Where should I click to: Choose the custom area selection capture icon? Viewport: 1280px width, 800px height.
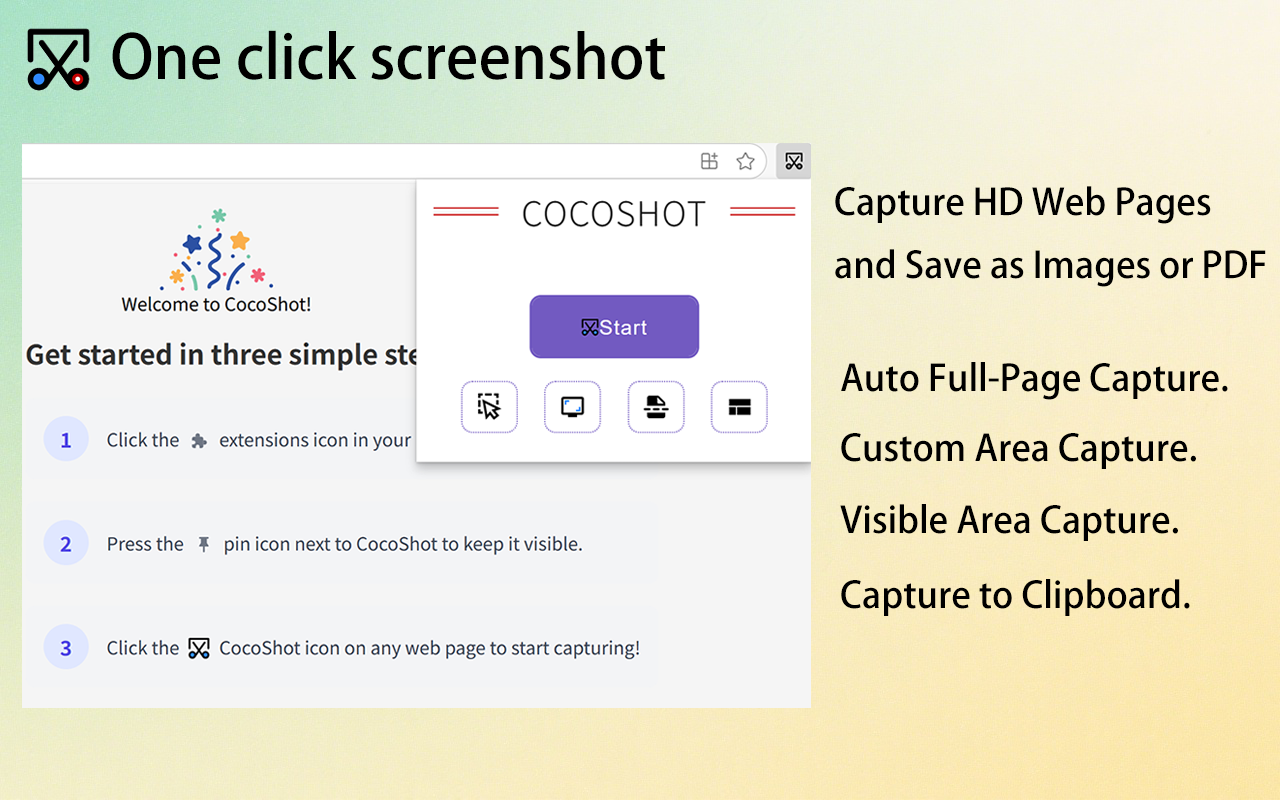(x=489, y=407)
